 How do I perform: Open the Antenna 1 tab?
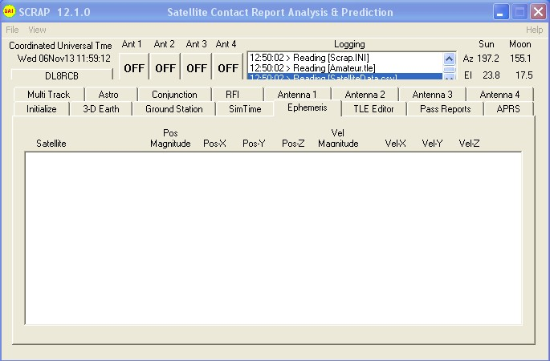[297, 94]
